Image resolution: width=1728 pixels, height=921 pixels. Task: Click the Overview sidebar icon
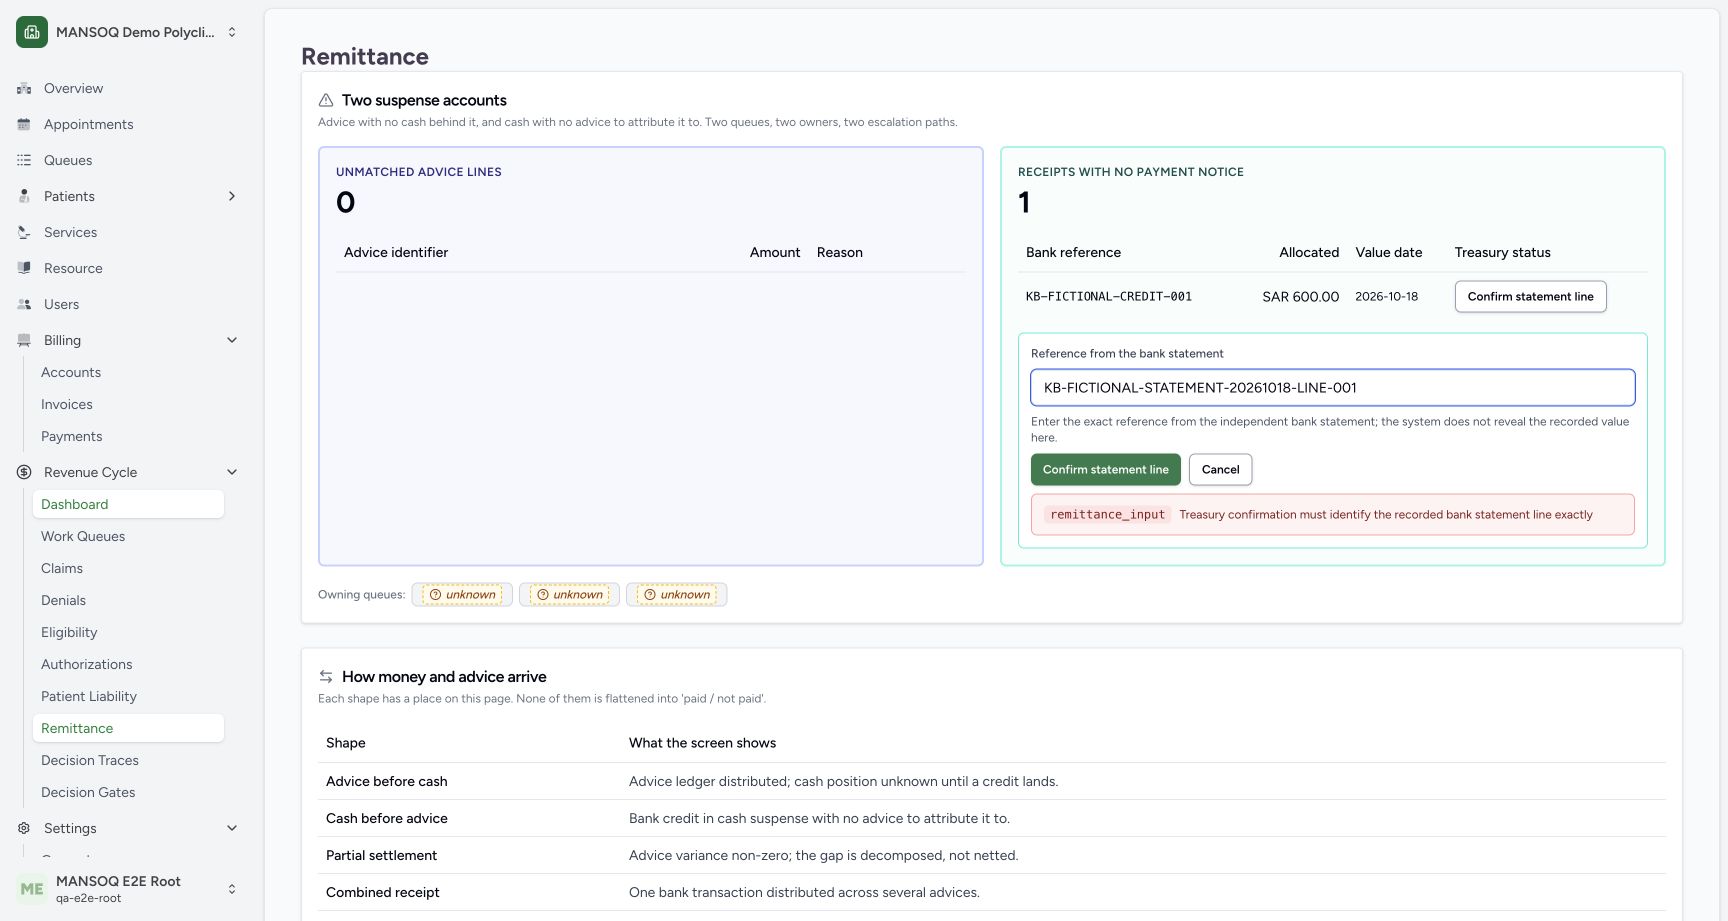[x=24, y=88]
